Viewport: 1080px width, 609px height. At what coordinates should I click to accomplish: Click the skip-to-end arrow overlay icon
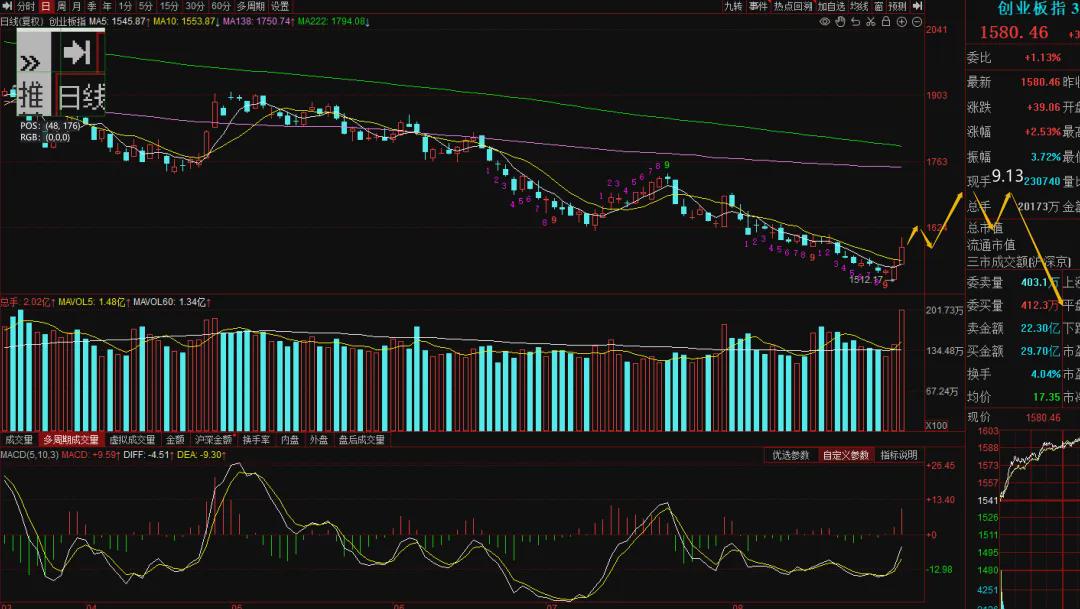click(76, 52)
